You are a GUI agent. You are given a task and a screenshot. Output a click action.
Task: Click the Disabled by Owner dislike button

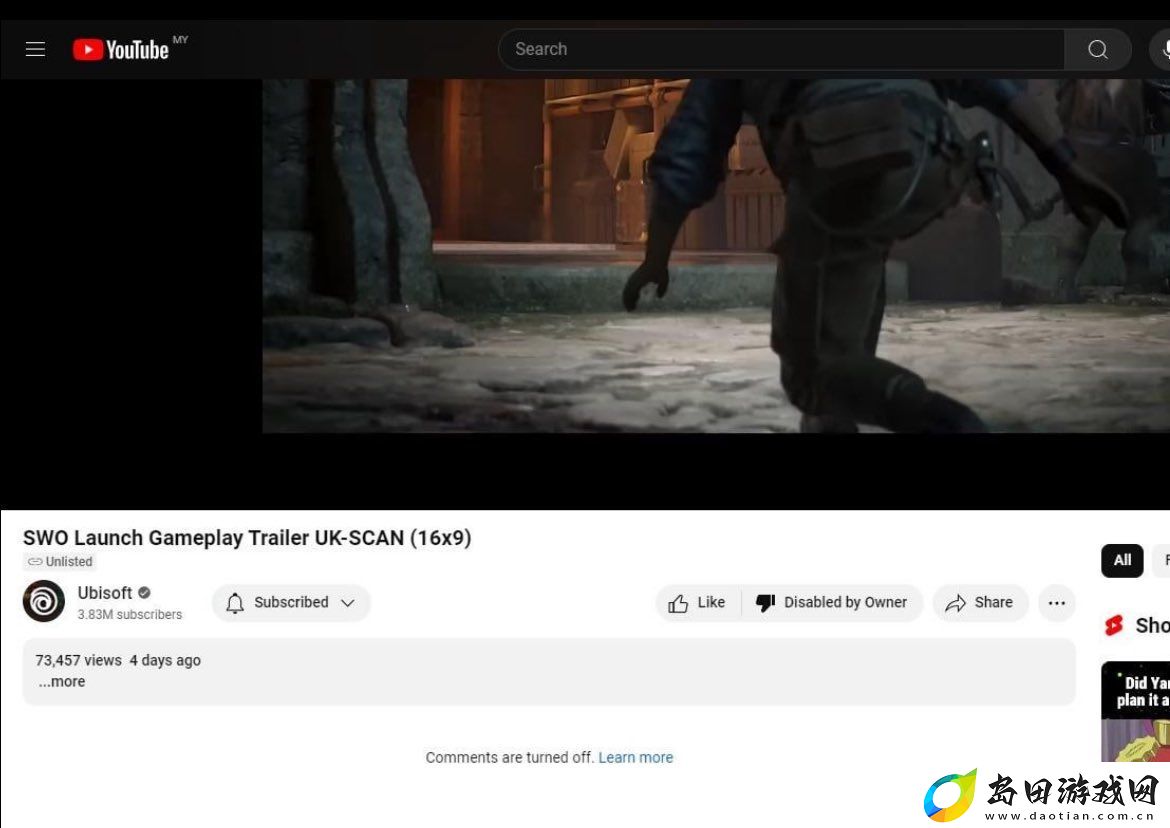[x=832, y=603]
